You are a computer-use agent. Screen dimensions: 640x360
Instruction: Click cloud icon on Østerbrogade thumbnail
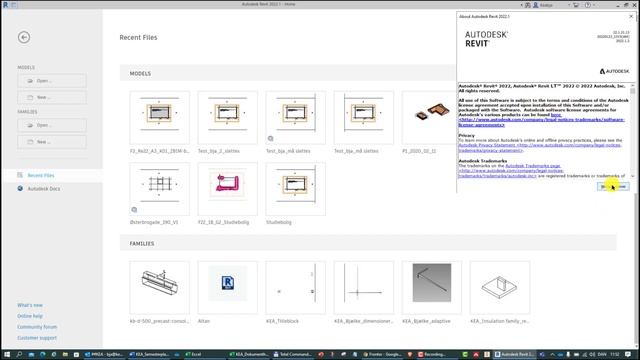coord(134,210)
